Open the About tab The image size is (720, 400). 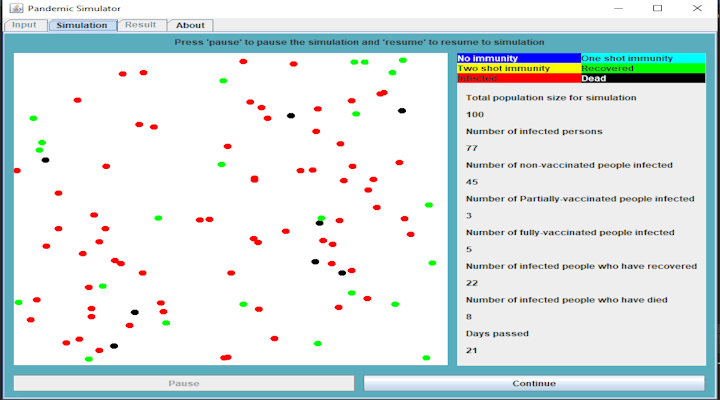[x=190, y=25]
